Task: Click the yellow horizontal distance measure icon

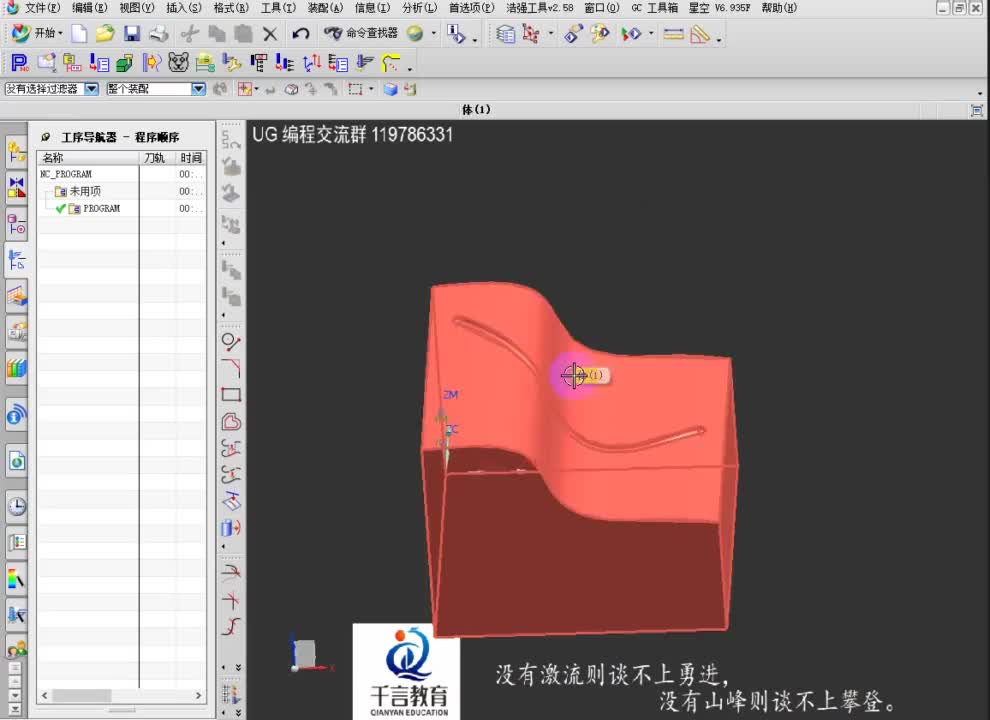Action: coord(673,33)
